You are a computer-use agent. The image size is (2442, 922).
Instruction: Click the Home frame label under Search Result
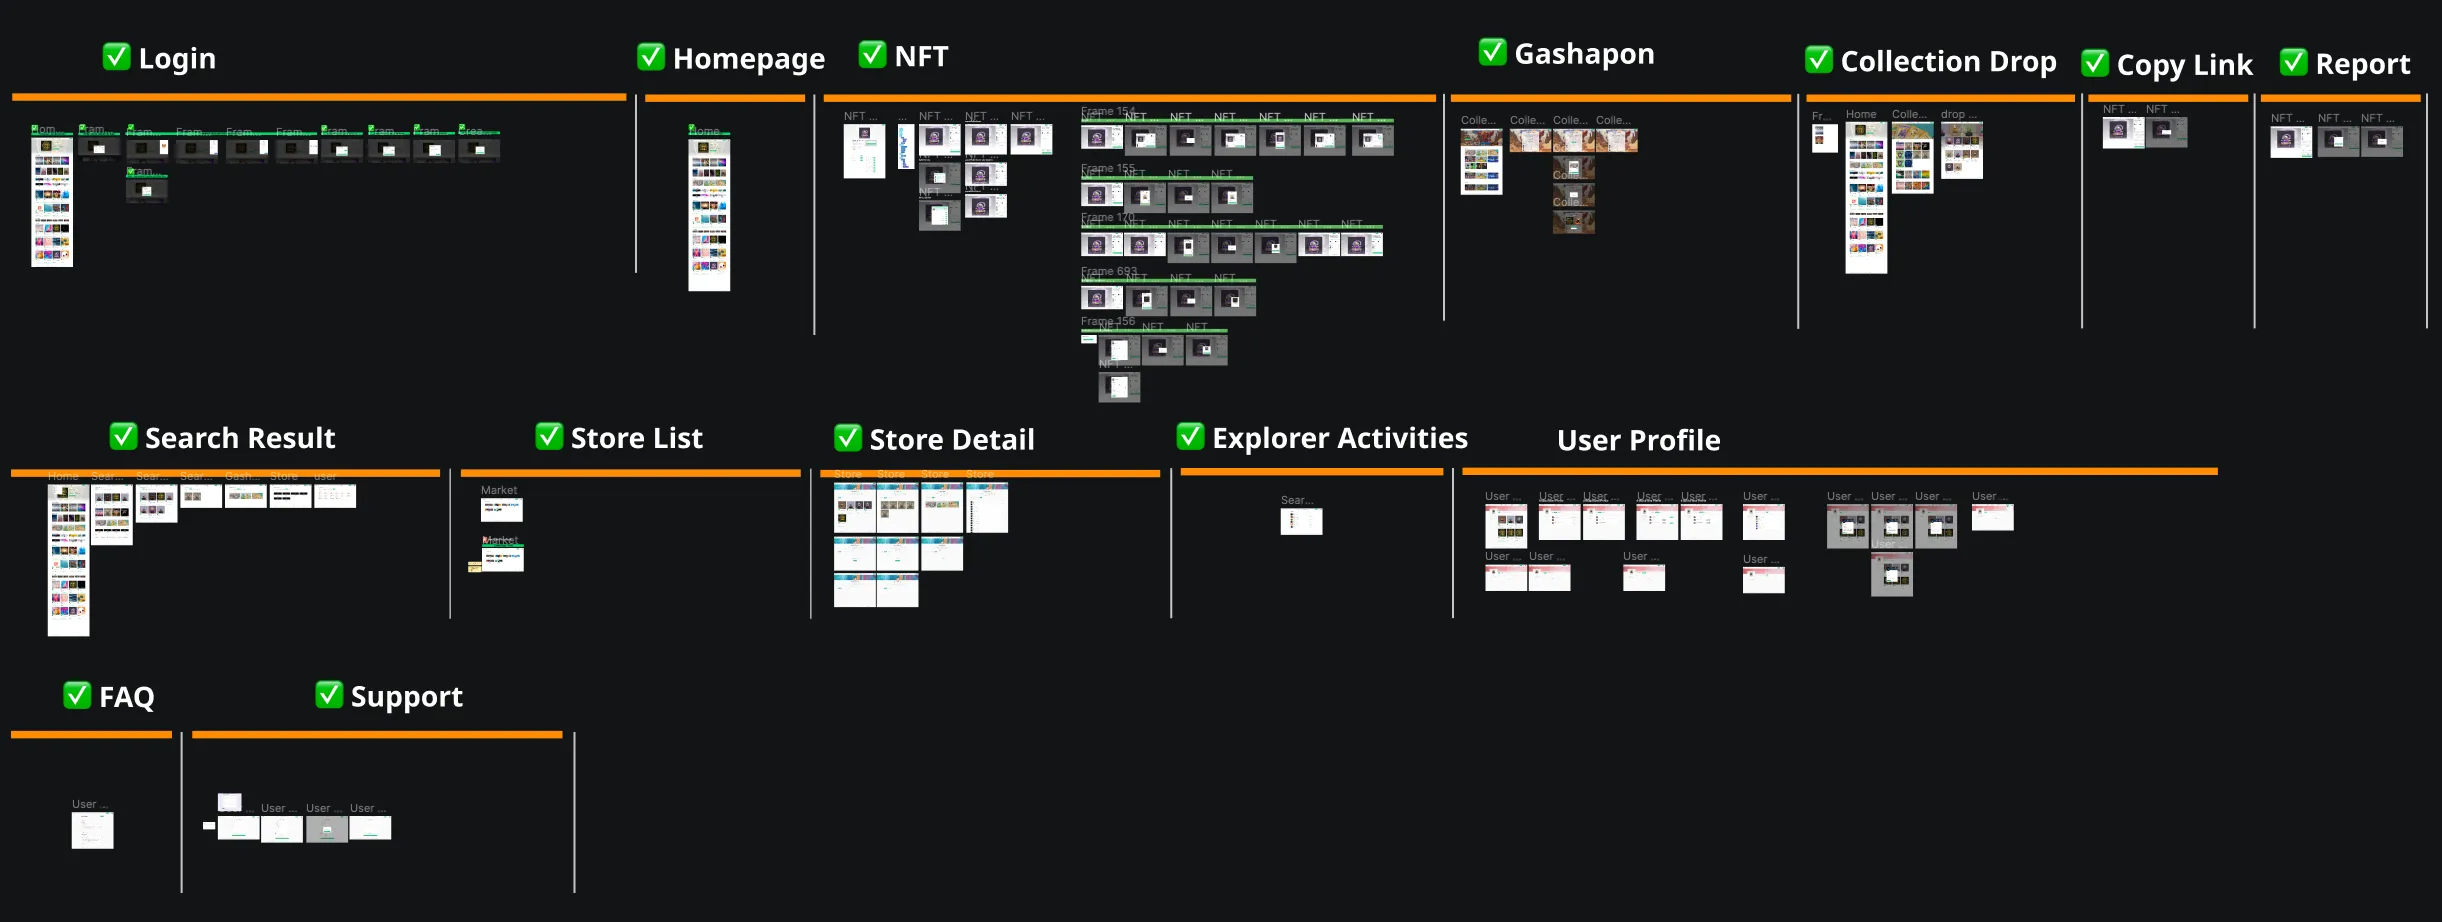(62, 476)
